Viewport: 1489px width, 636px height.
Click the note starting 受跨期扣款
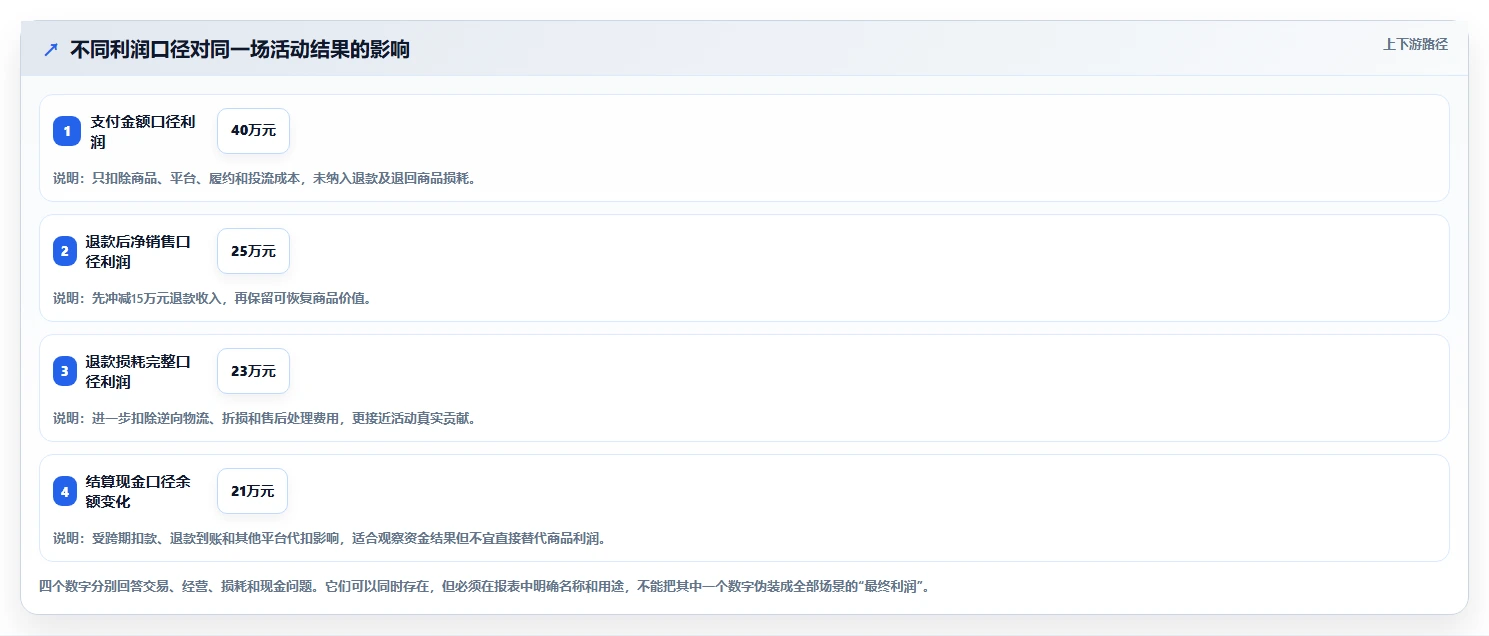(331, 538)
